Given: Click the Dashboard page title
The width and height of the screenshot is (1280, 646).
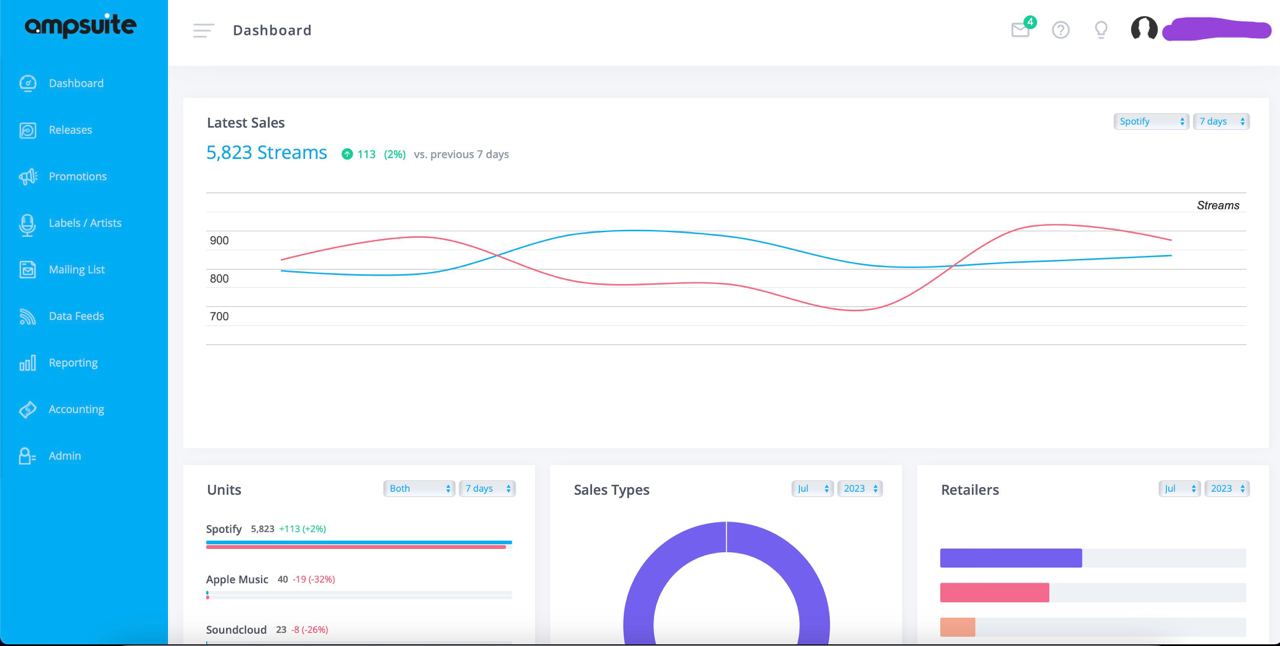Looking at the screenshot, I should coord(272,30).
